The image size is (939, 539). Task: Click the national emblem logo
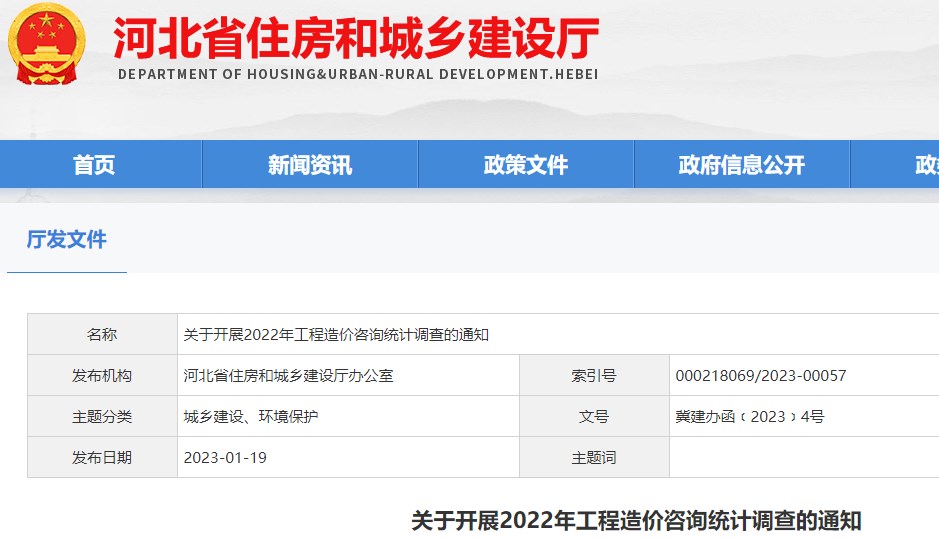tap(47, 44)
